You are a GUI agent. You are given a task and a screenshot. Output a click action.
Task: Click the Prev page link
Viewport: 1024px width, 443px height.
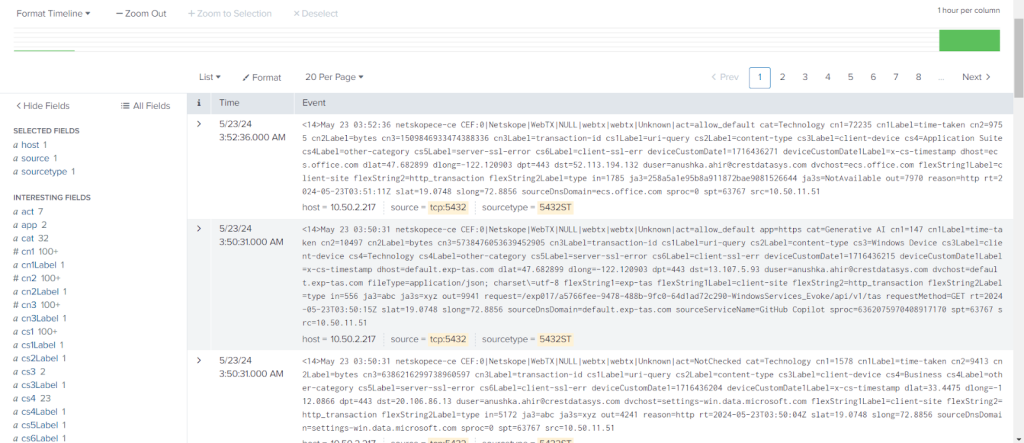click(x=725, y=77)
